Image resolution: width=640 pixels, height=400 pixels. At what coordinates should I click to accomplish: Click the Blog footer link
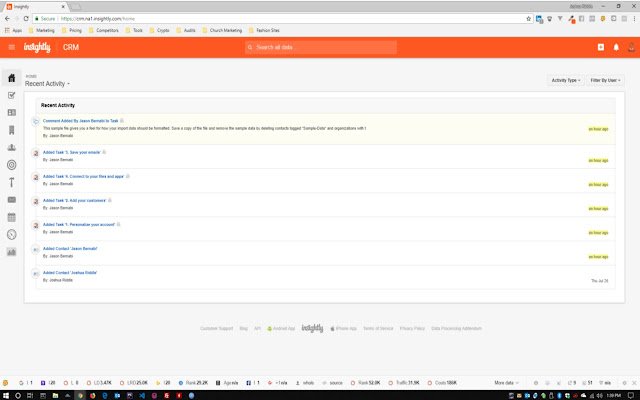tap(244, 329)
